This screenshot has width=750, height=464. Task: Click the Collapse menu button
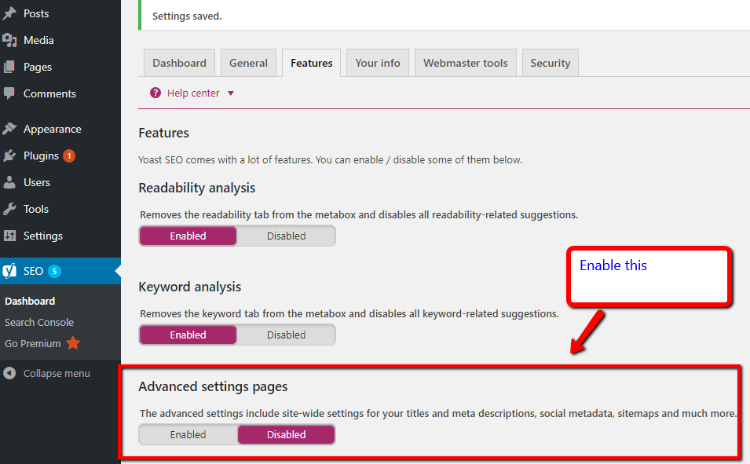click(x=56, y=373)
